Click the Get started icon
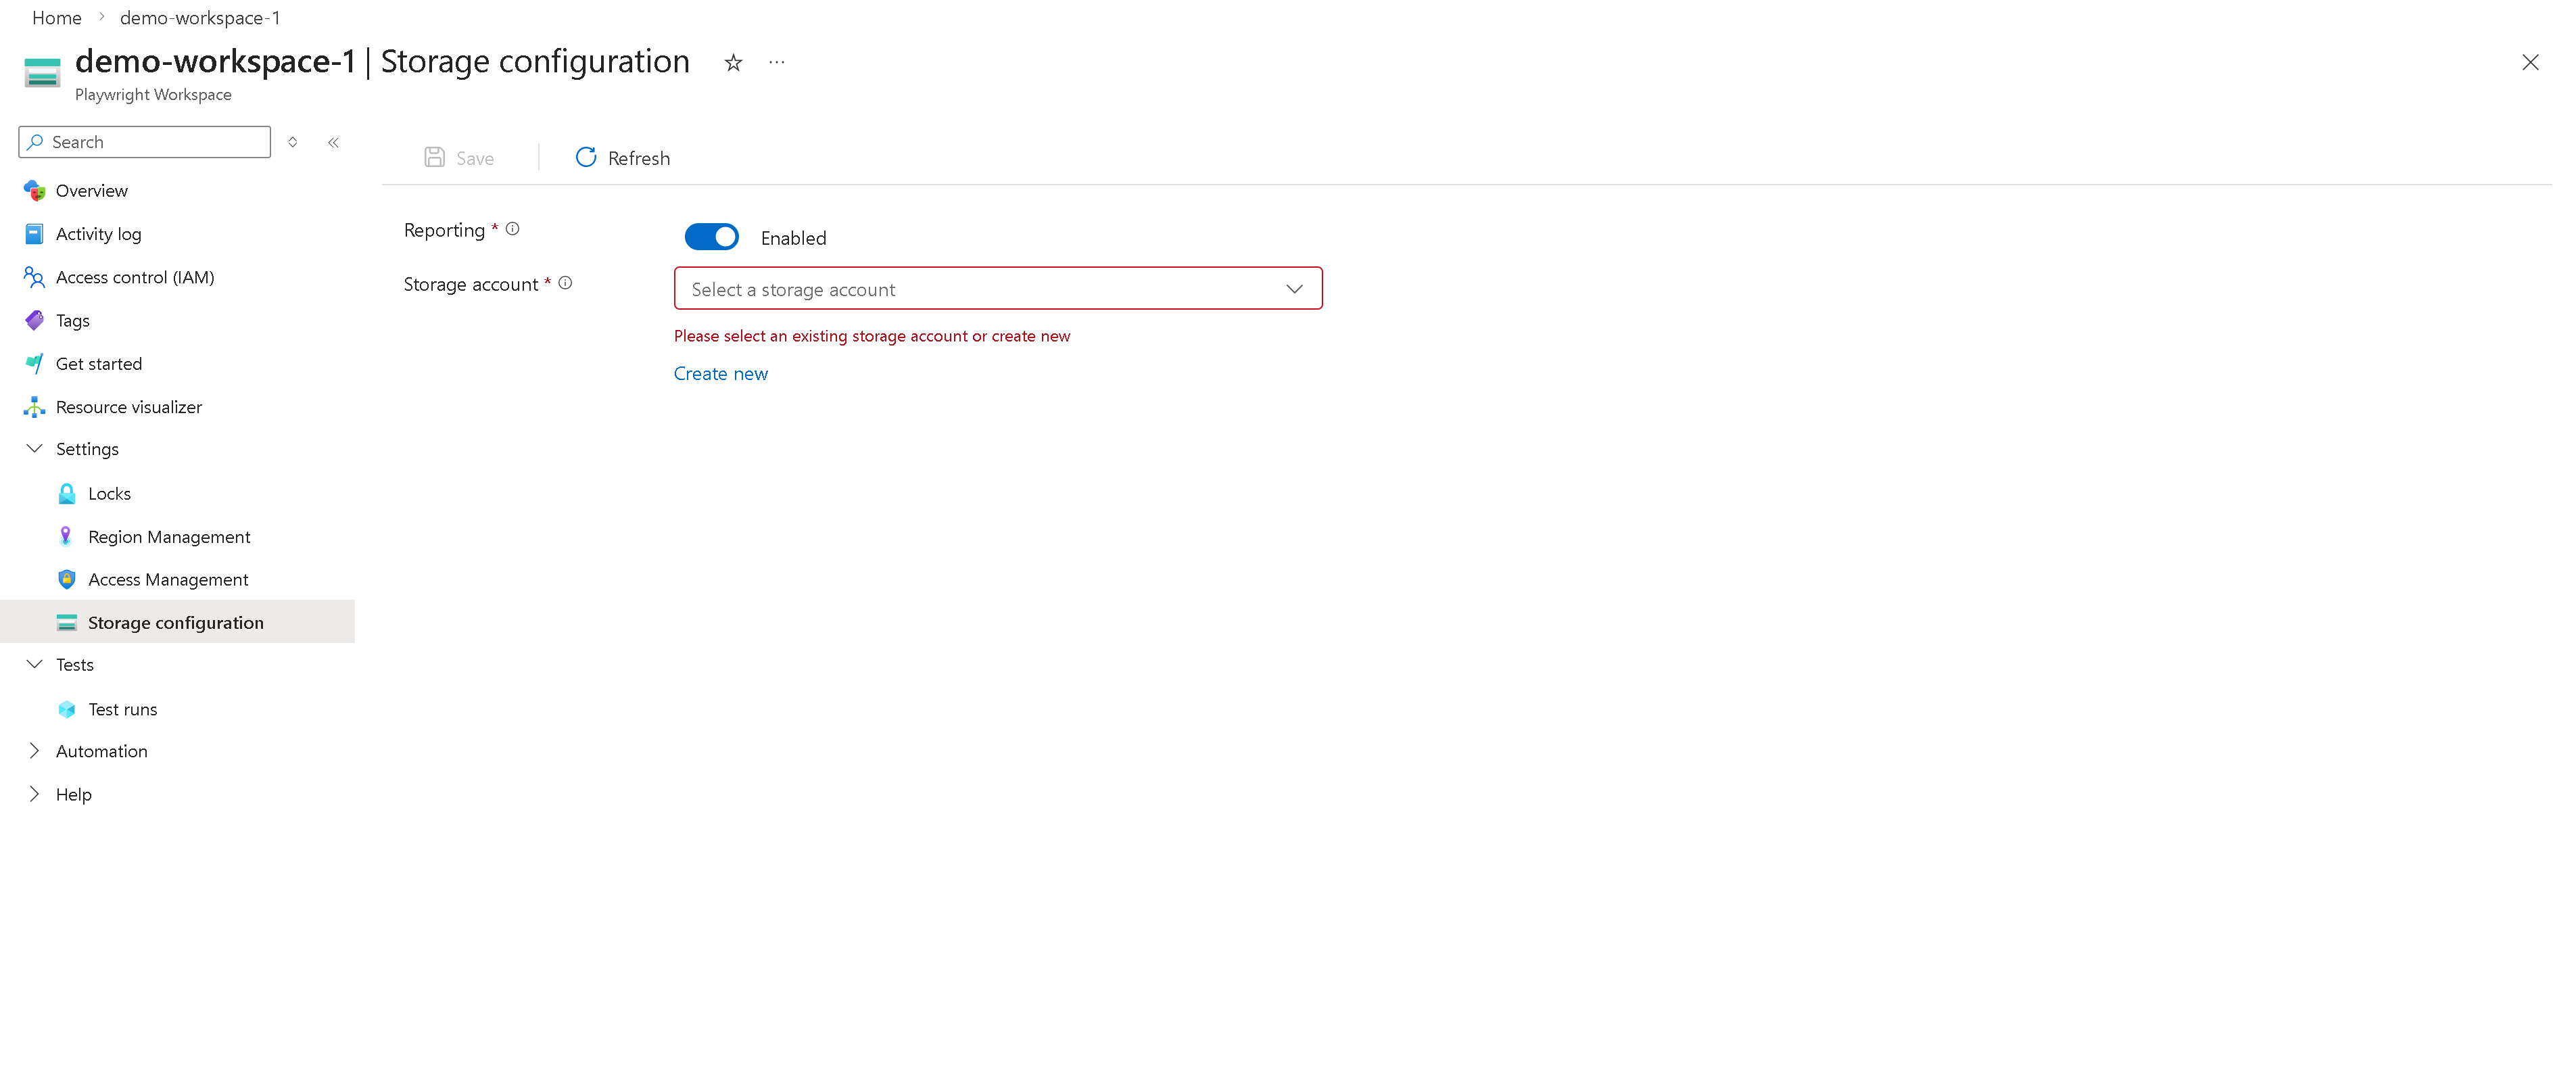This screenshot has height=1092, width=2576. [34, 363]
